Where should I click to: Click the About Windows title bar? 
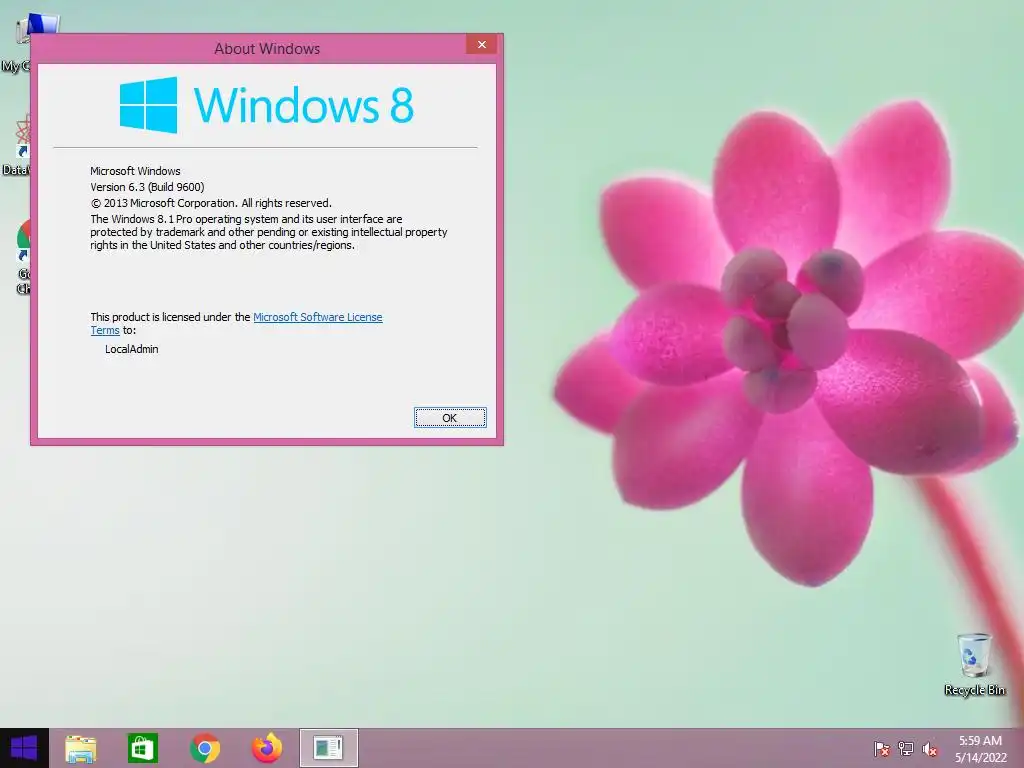[x=266, y=48]
